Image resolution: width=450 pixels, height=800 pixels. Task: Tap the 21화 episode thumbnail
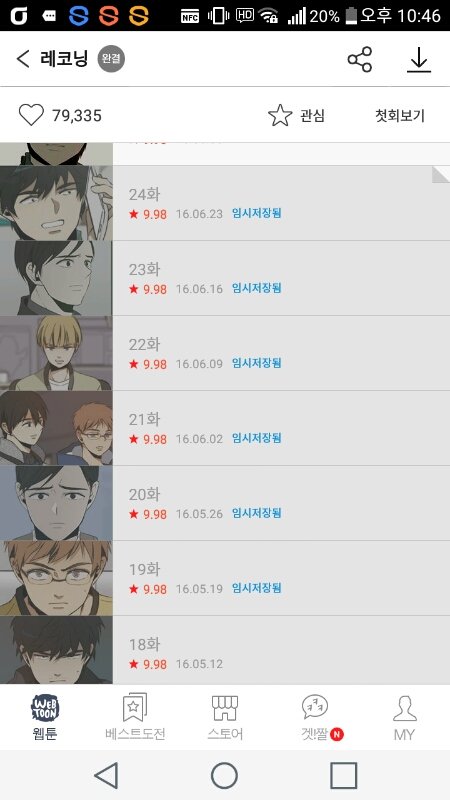[x=56, y=428]
